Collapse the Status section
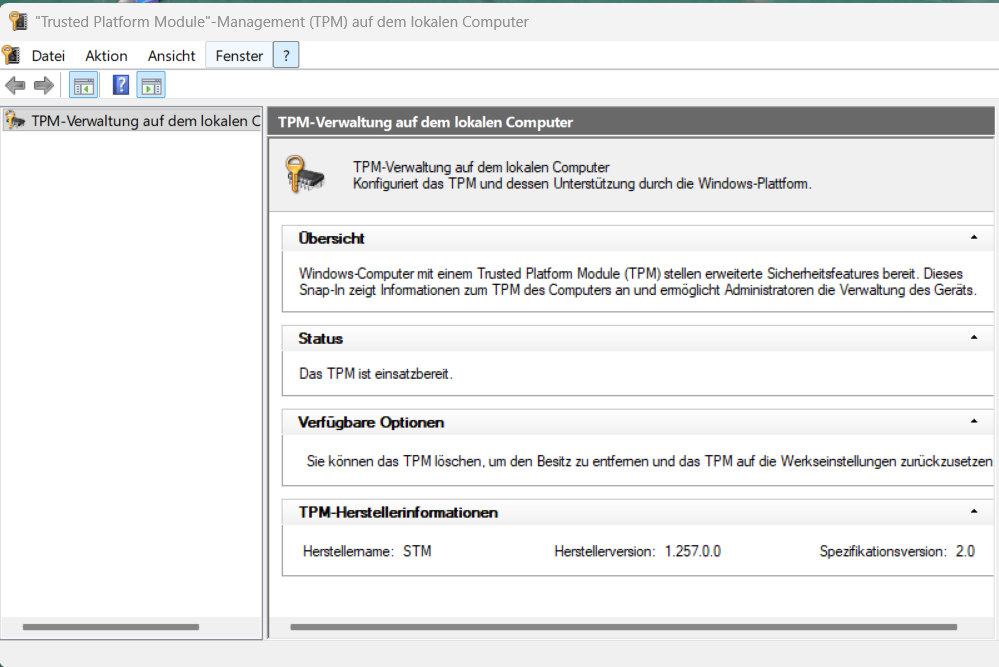This screenshot has width=999, height=667. point(973,338)
